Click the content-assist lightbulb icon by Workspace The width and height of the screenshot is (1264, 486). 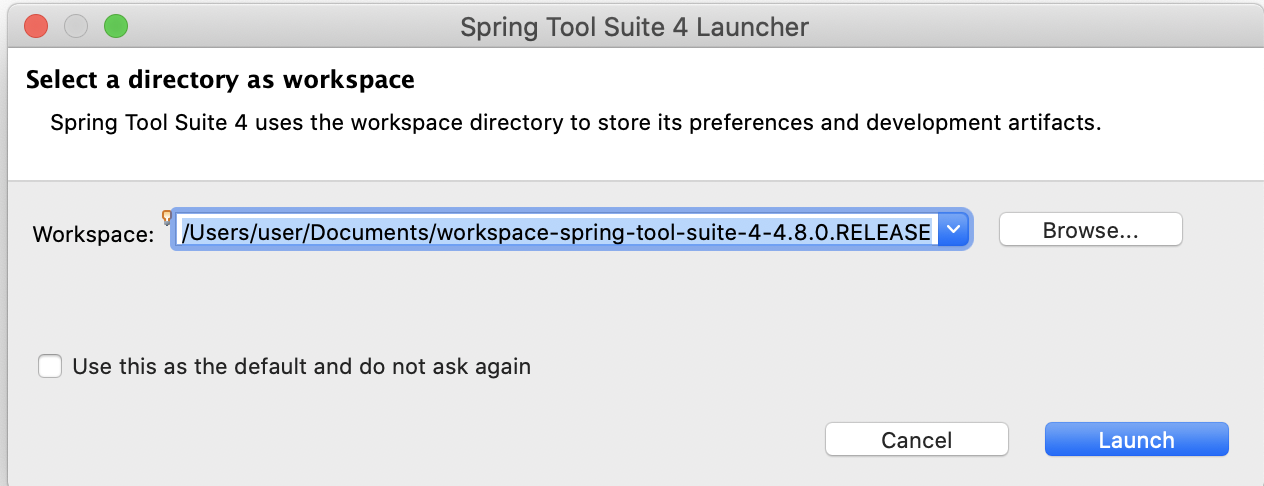point(167,215)
